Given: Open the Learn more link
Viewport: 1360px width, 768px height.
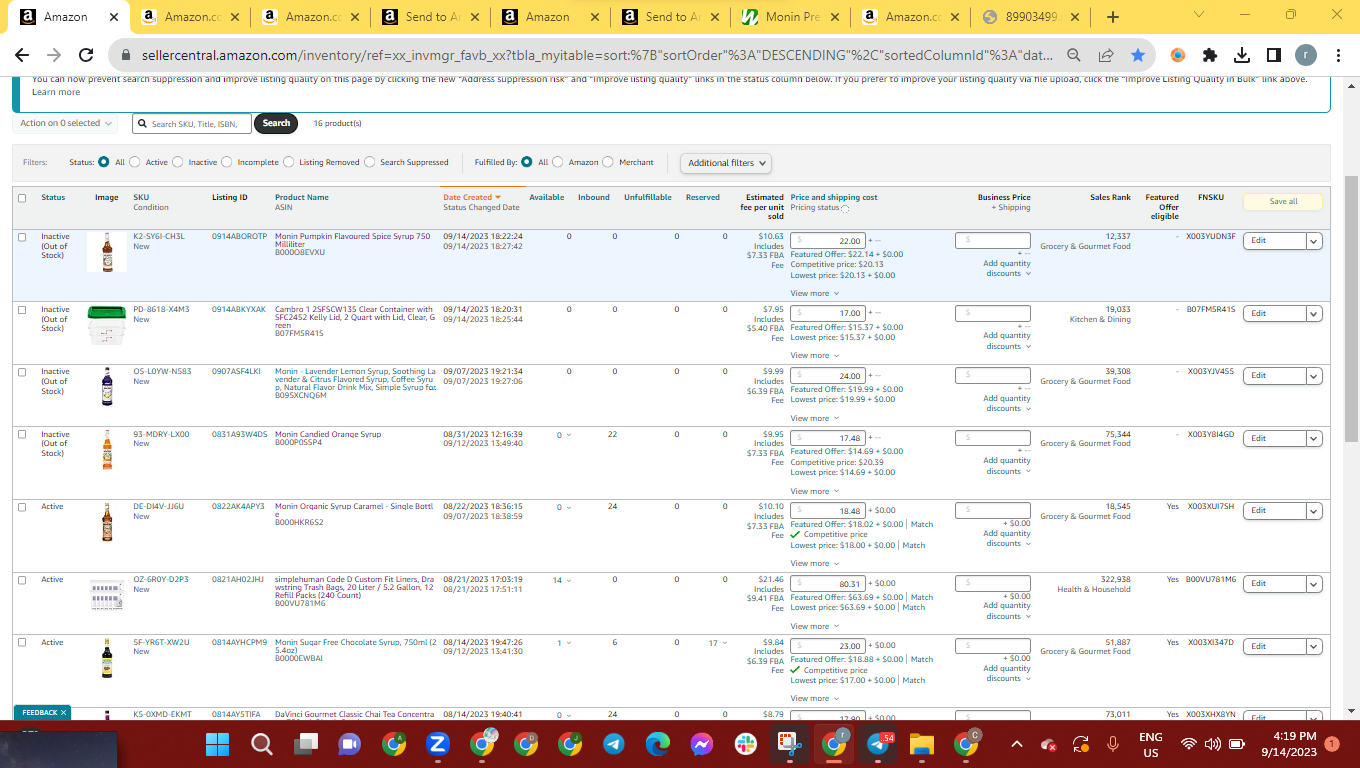Looking at the screenshot, I should tap(56, 92).
